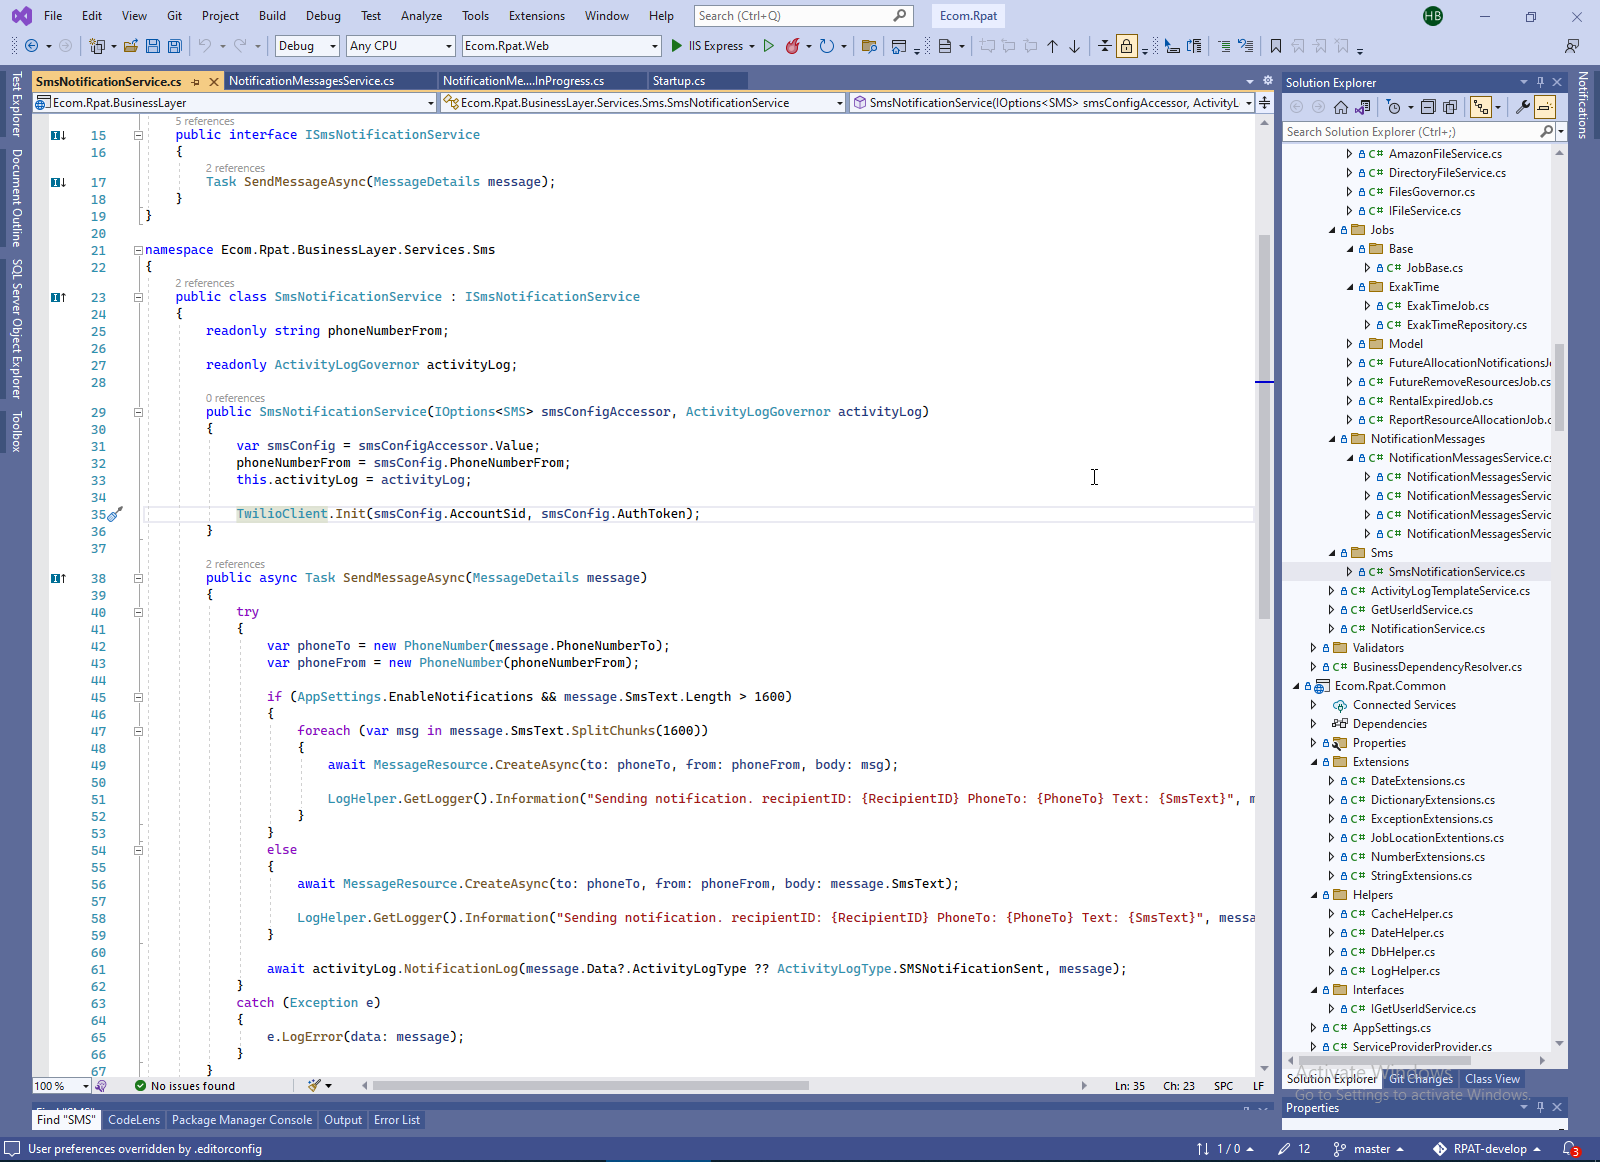The width and height of the screenshot is (1600, 1162).
Task: Click the Live Share feedback icon
Action: (1572, 46)
